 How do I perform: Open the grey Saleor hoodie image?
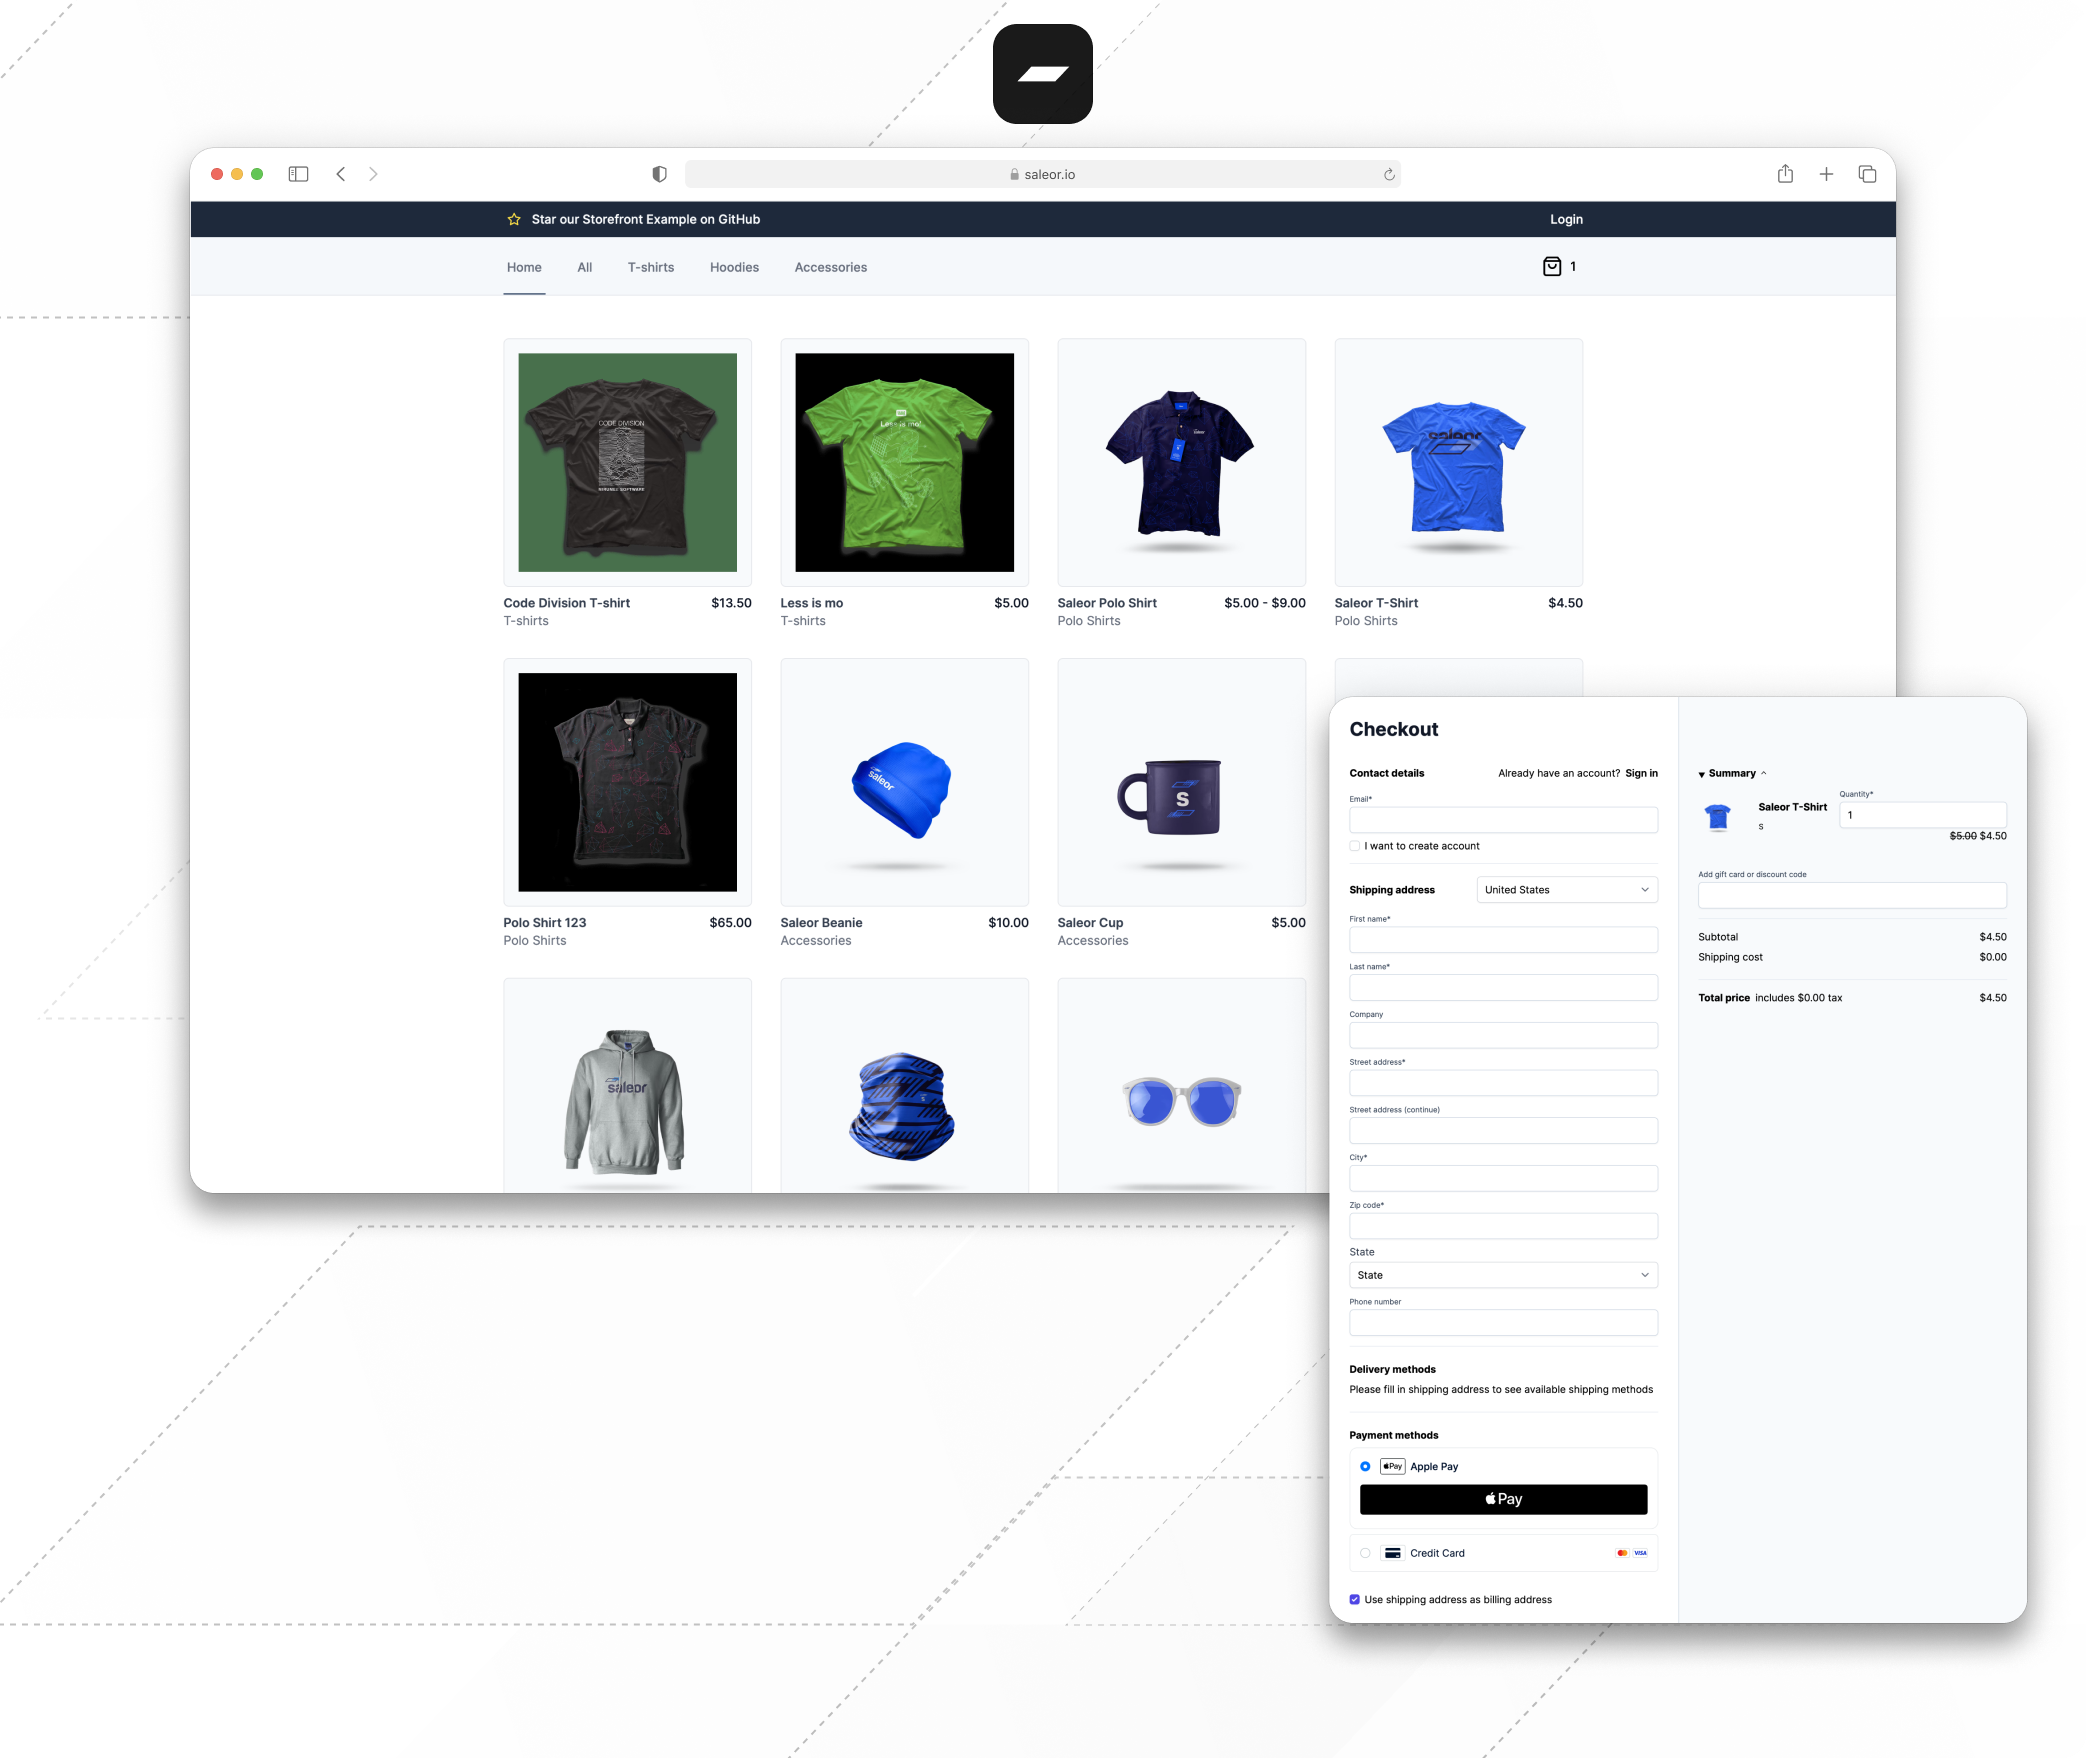click(627, 1086)
